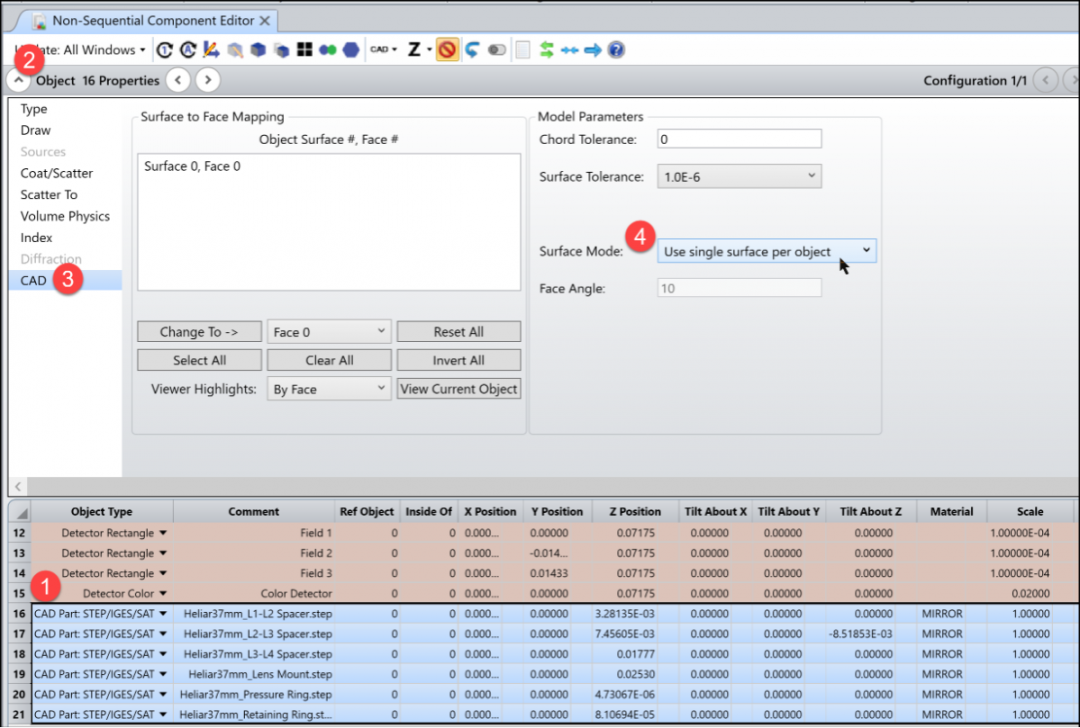The width and height of the screenshot is (1080, 728).
Task: Click the blue hexagon toolbar icon
Action: 351,50
